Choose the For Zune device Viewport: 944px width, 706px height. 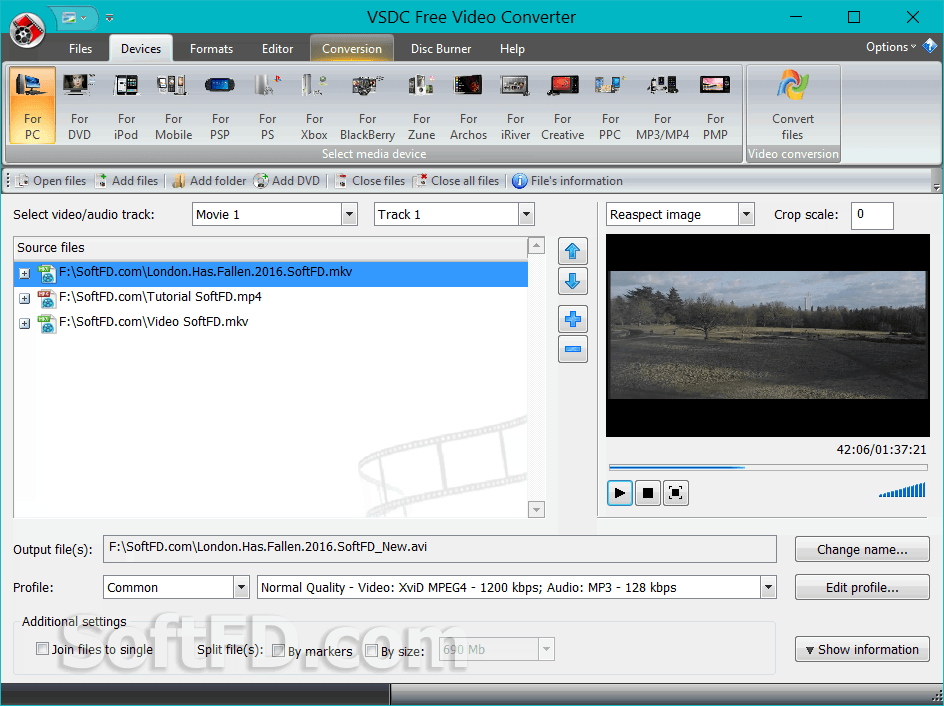[x=421, y=105]
